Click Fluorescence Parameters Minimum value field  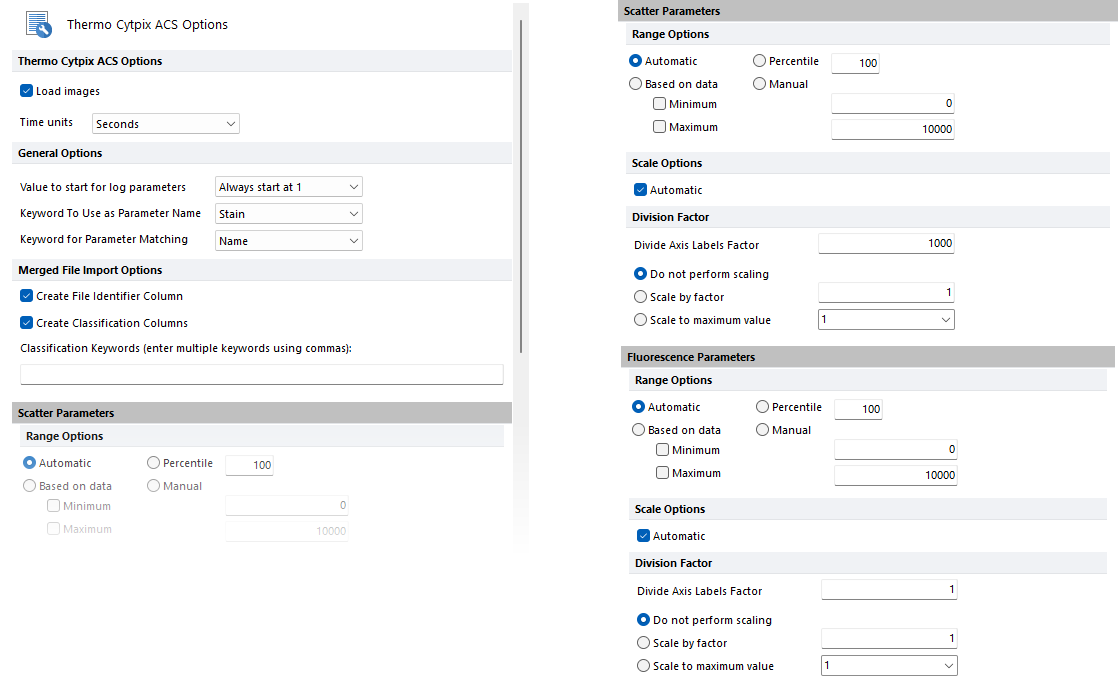[896, 450]
